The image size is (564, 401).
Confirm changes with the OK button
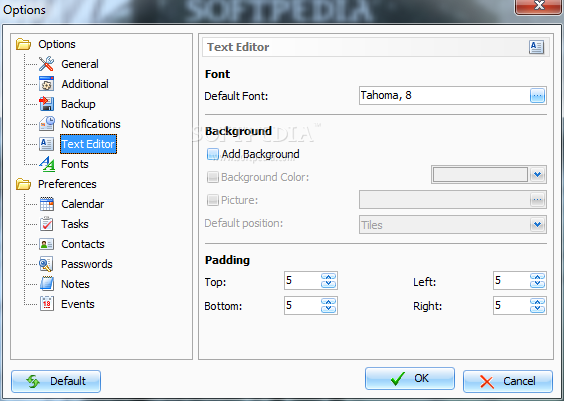pos(410,378)
